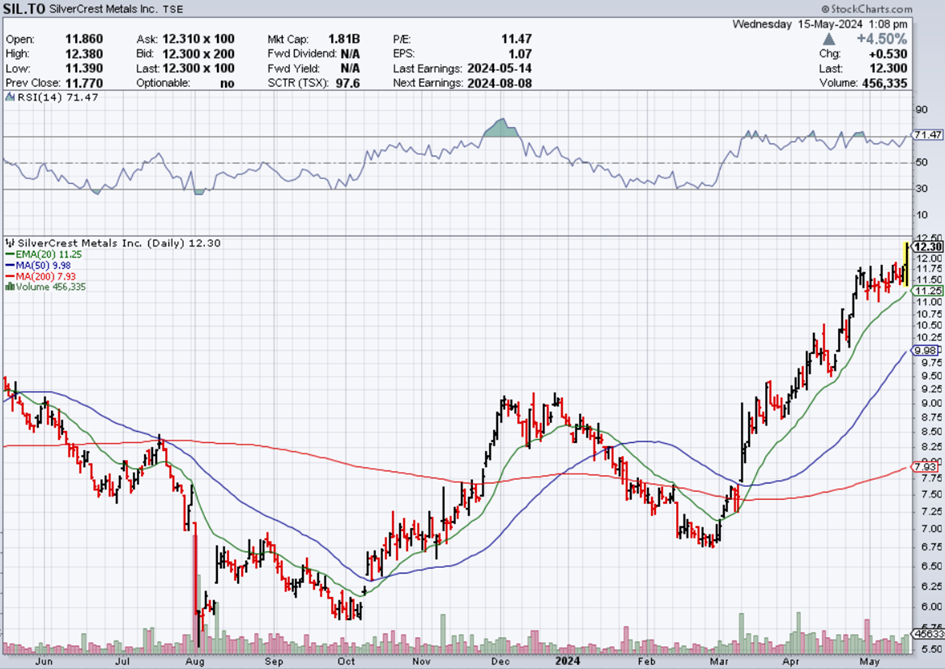Select the Last Earnings date 2024-05-14
Screen dimensions: 945x669
(x=499, y=68)
